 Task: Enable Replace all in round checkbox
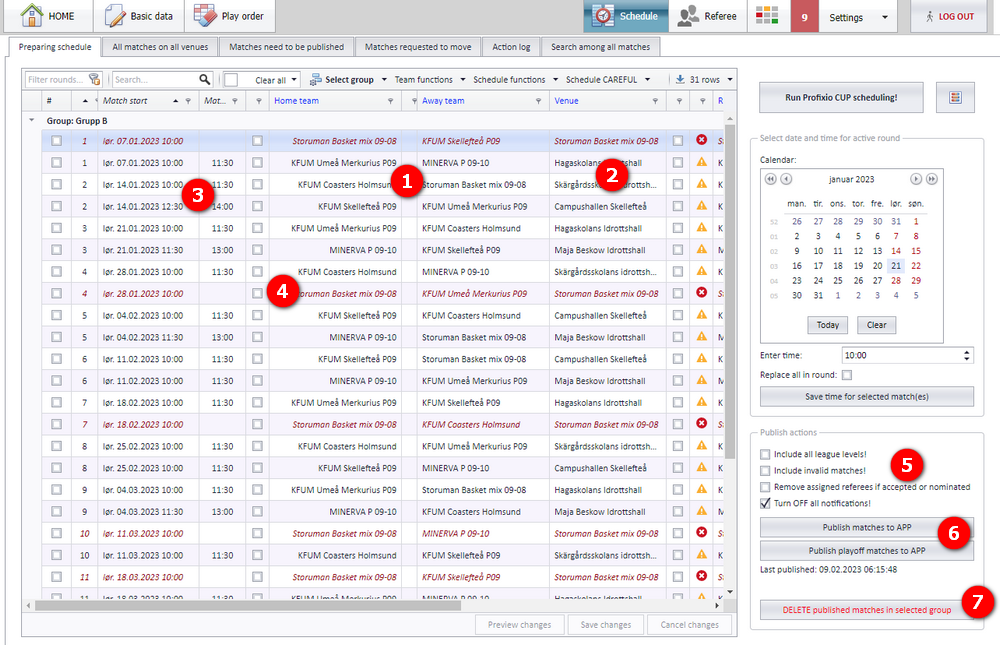(x=847, y=374)
